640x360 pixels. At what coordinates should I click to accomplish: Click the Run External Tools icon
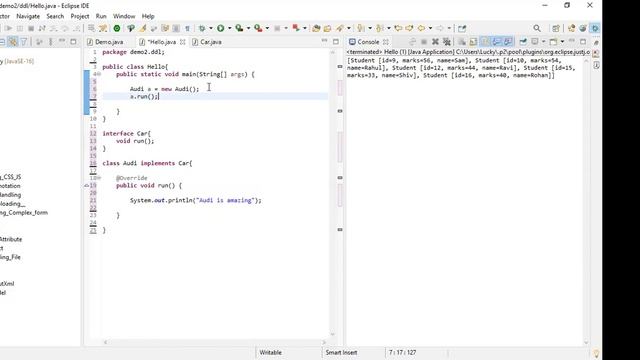point(258,28)
